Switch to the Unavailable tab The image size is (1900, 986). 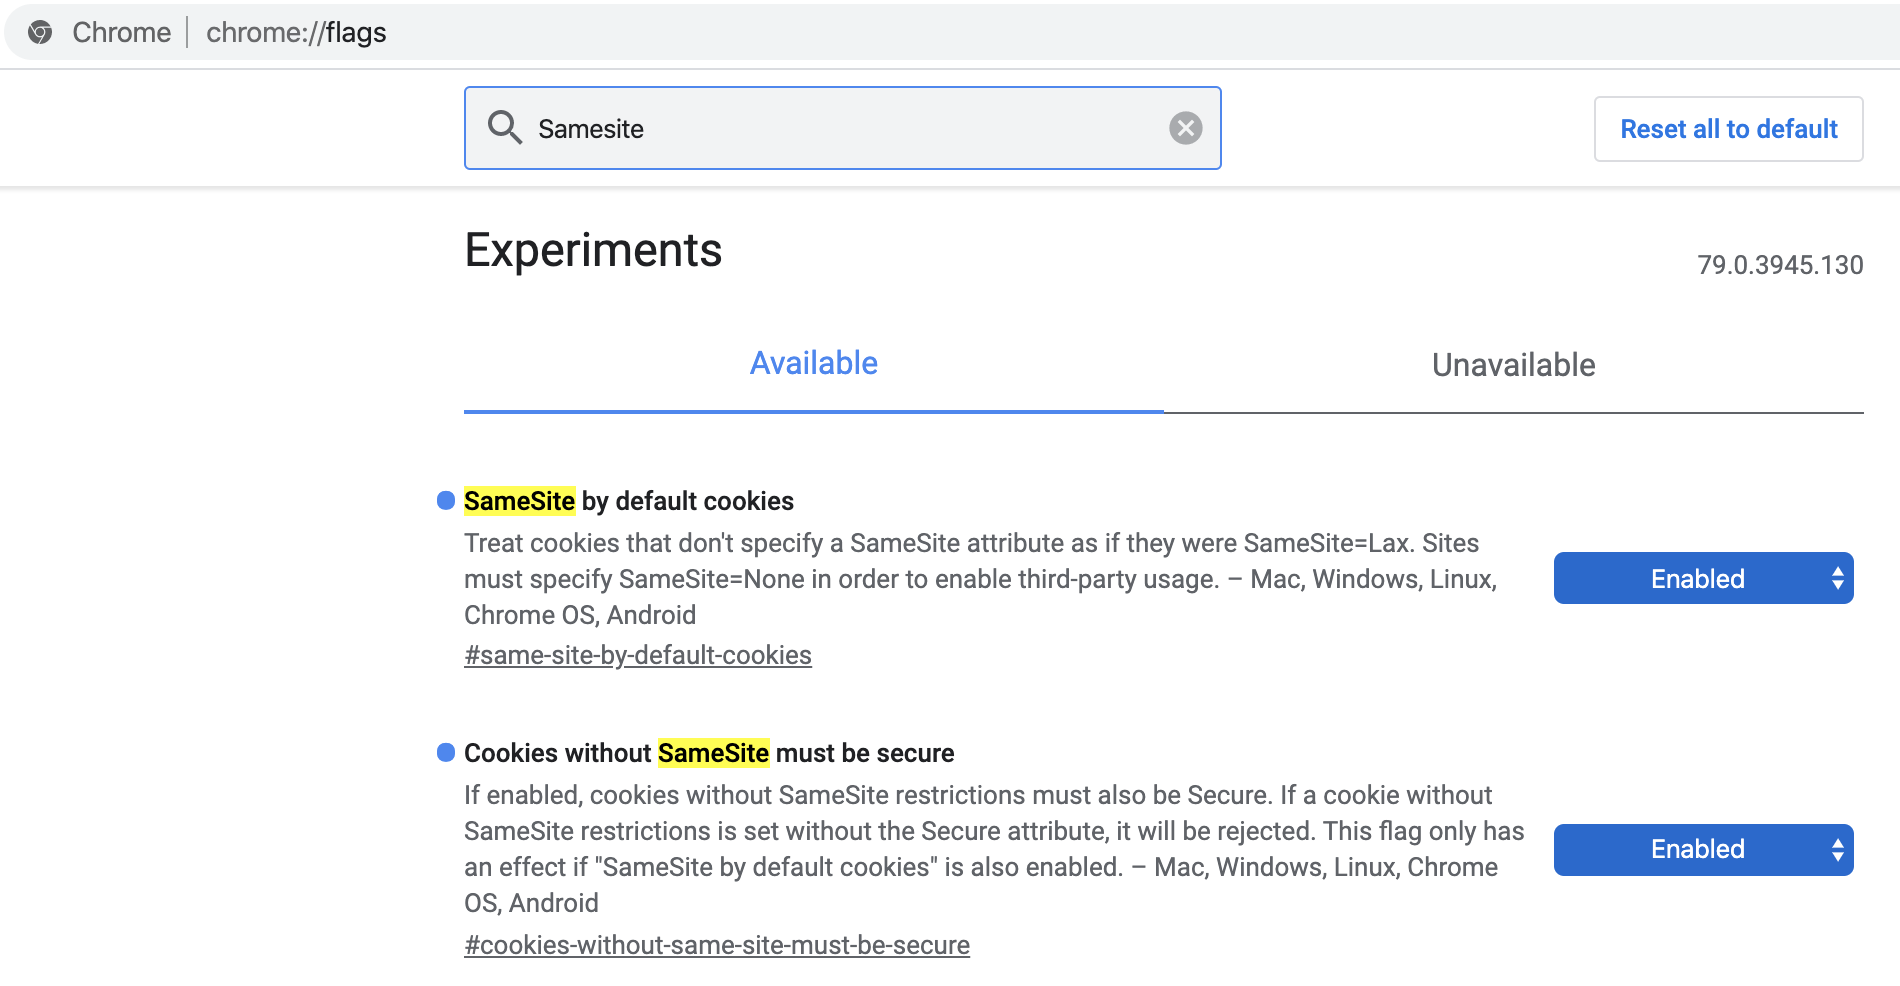[1513, 365]
